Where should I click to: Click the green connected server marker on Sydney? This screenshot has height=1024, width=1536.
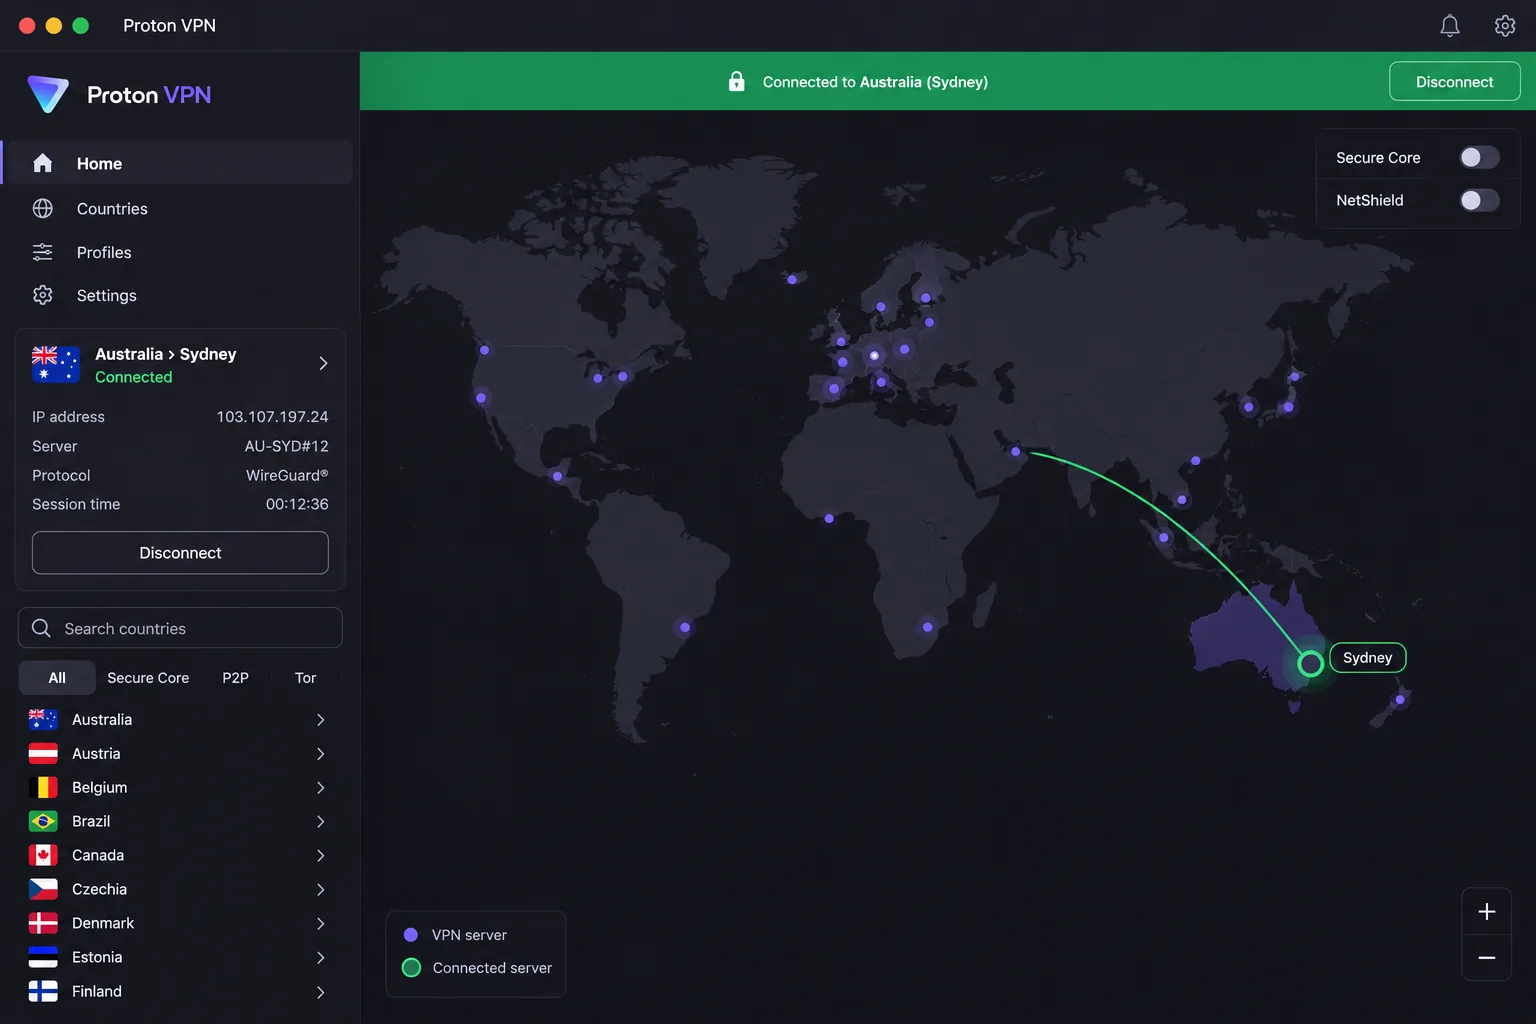[1310, 663]
